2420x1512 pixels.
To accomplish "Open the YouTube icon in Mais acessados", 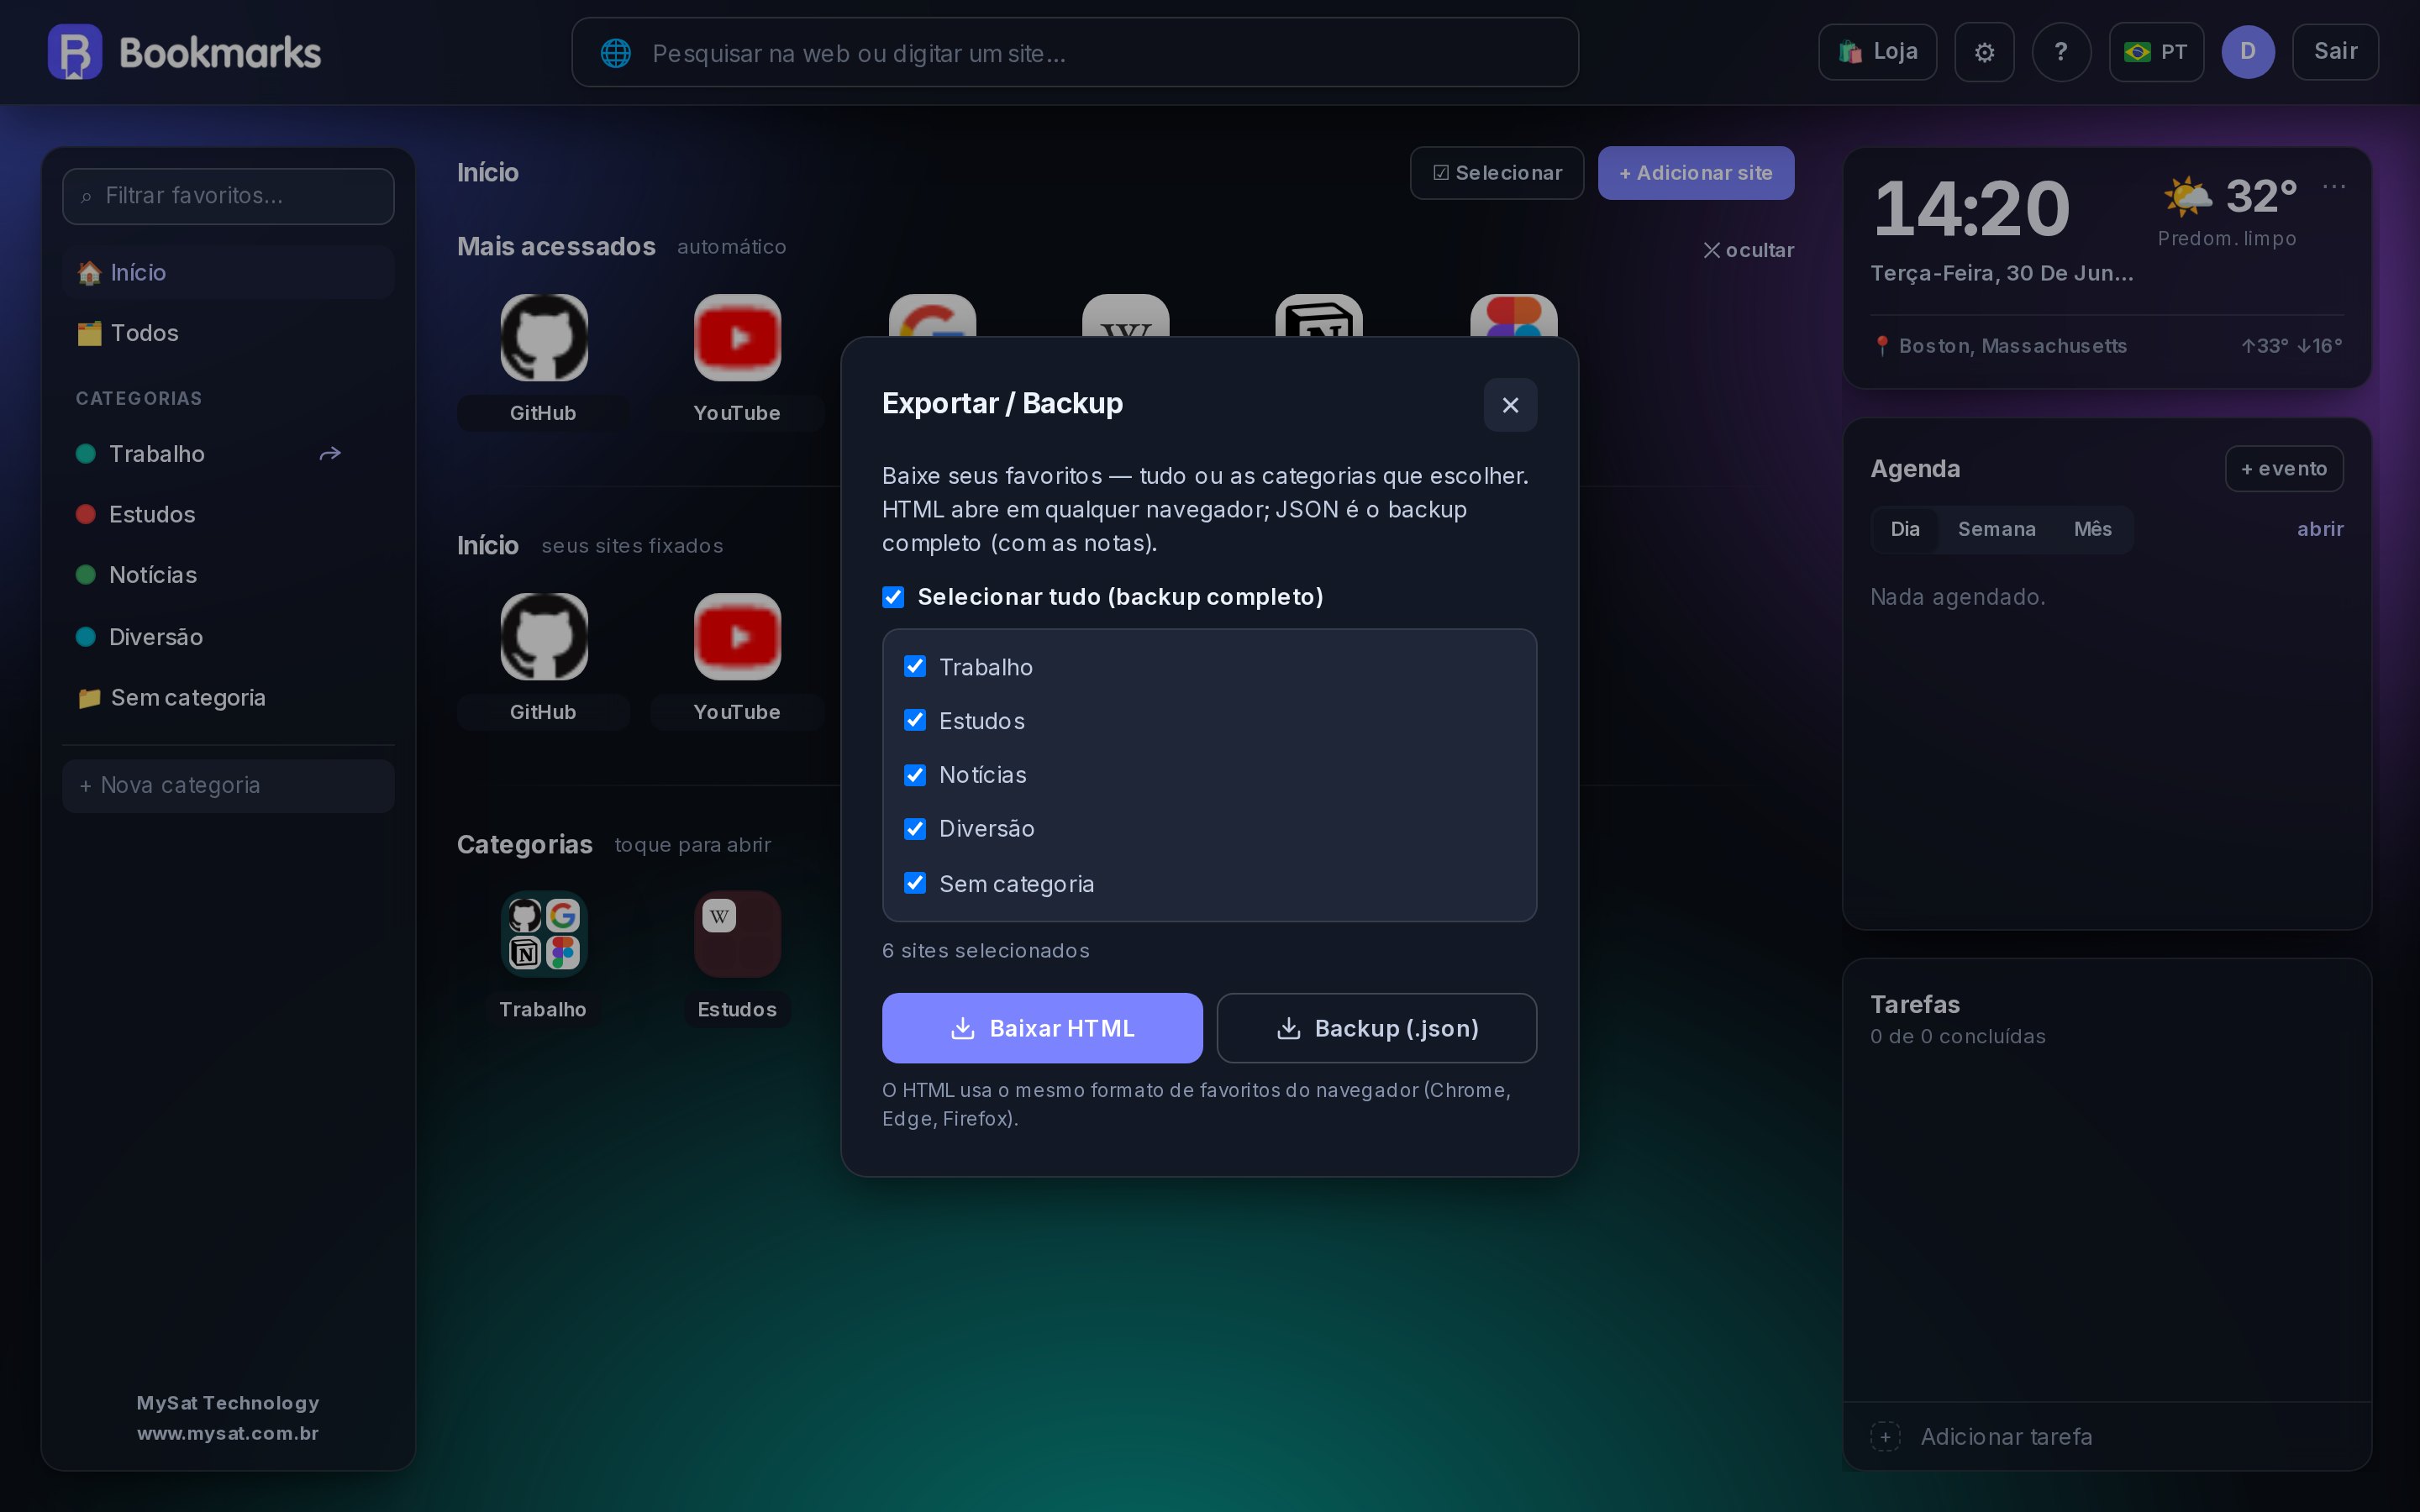I will tap(737, 337).
